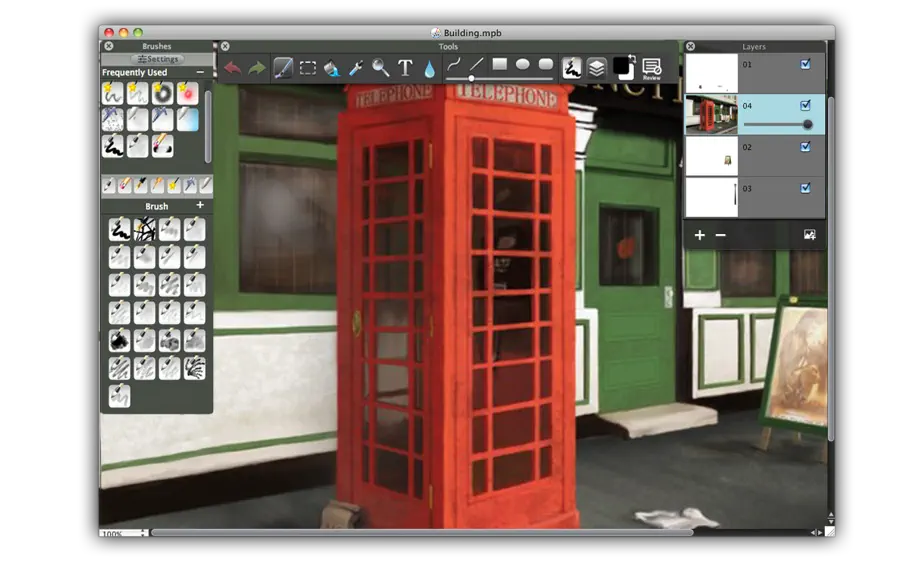Select the Text tool in toolbar
The width and height of the screenshot is (922, 576).
tap(405, 68)
